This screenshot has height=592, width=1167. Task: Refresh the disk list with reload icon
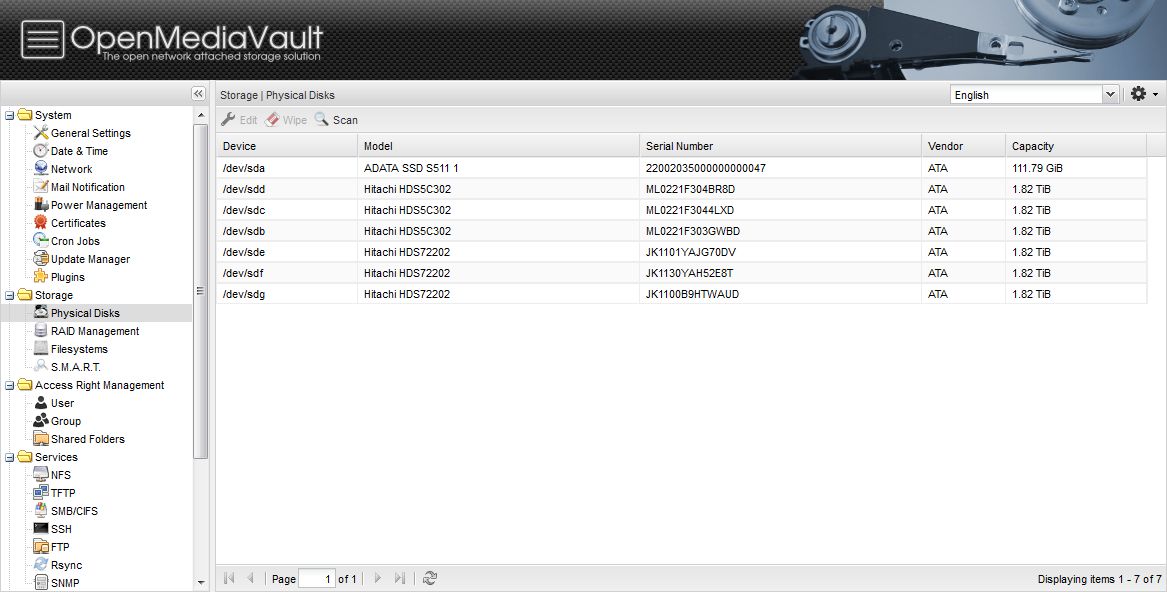tap(429, 578)
